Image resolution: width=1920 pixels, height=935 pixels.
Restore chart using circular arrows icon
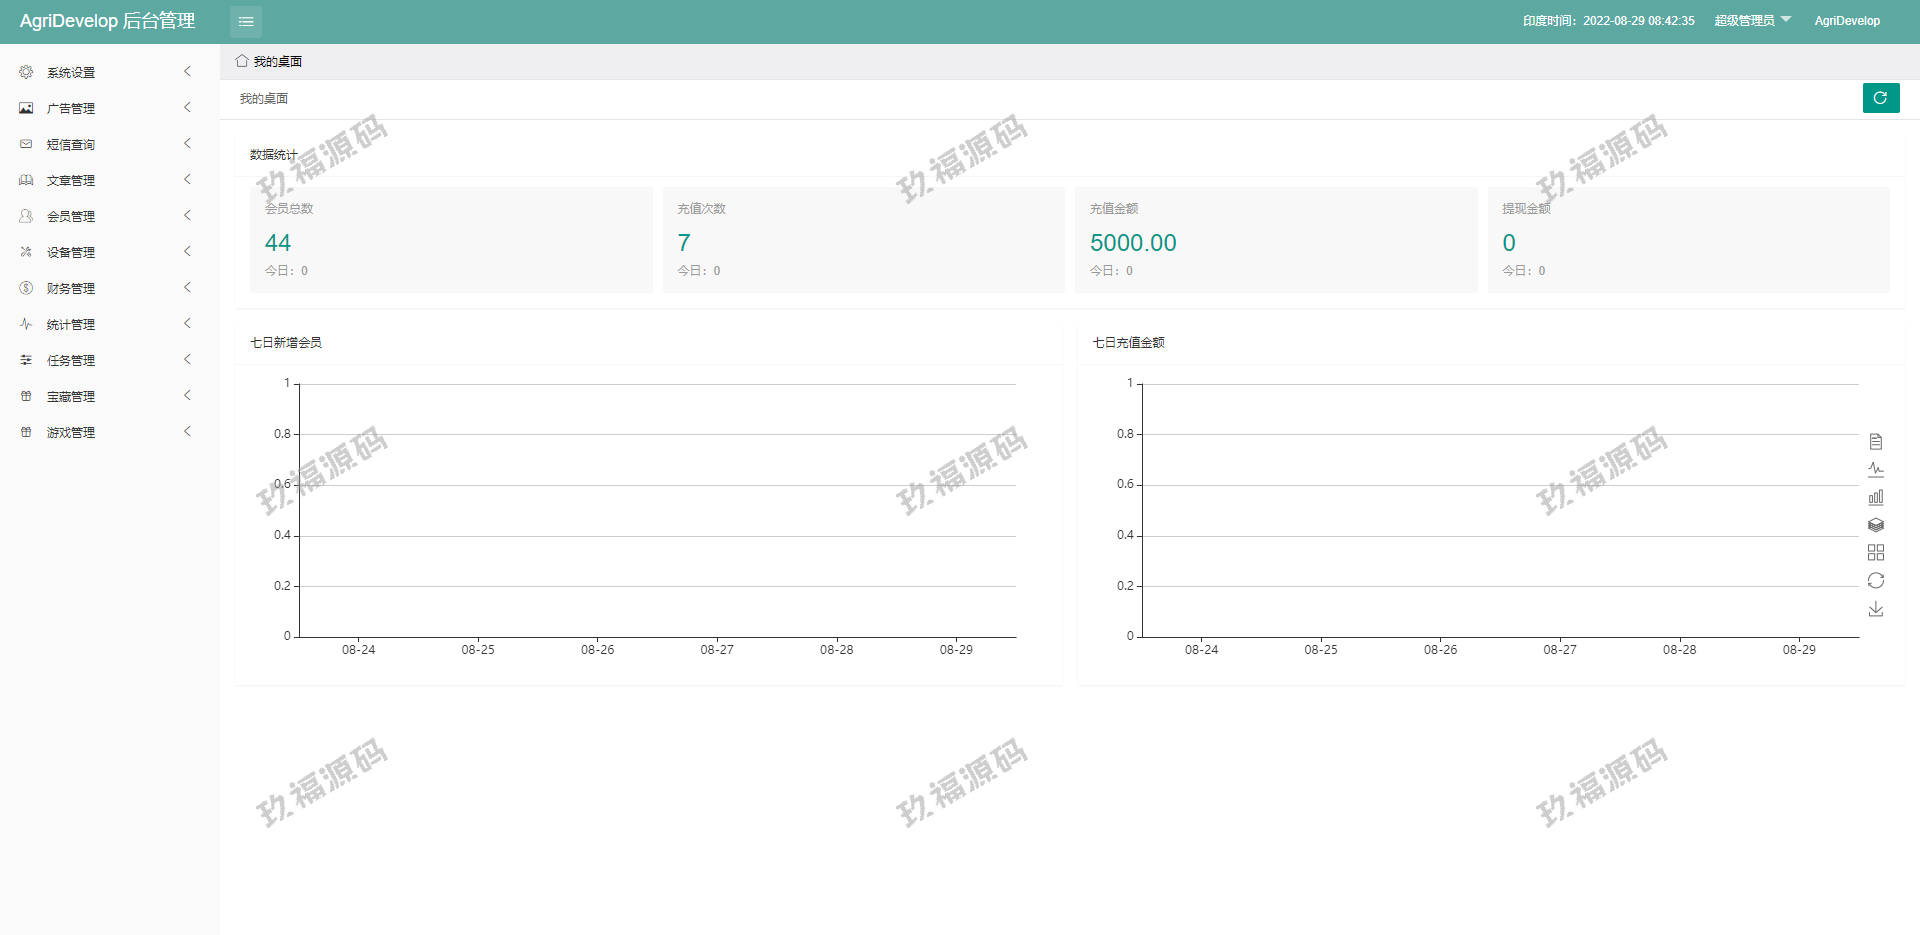coord(1876,581)
